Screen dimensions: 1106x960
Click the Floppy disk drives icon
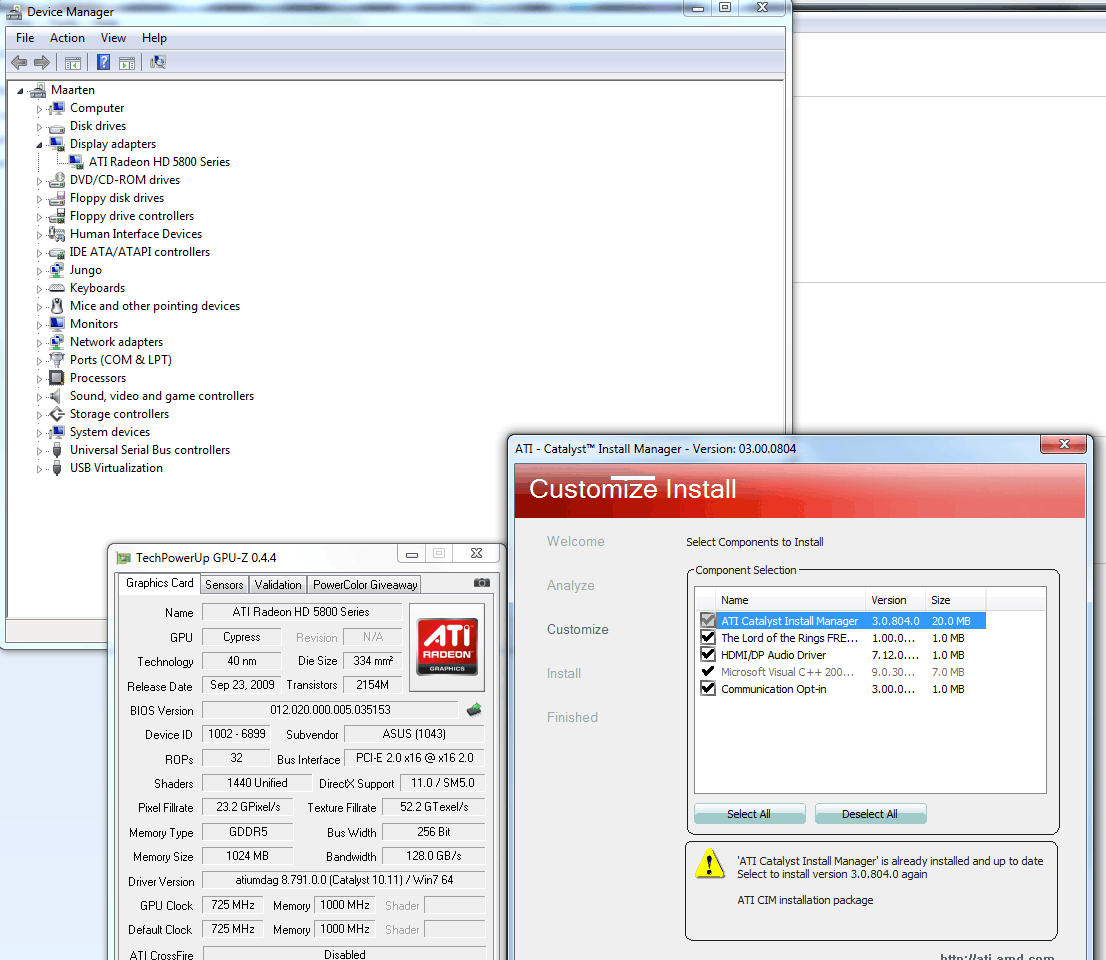tap(56, 198)
